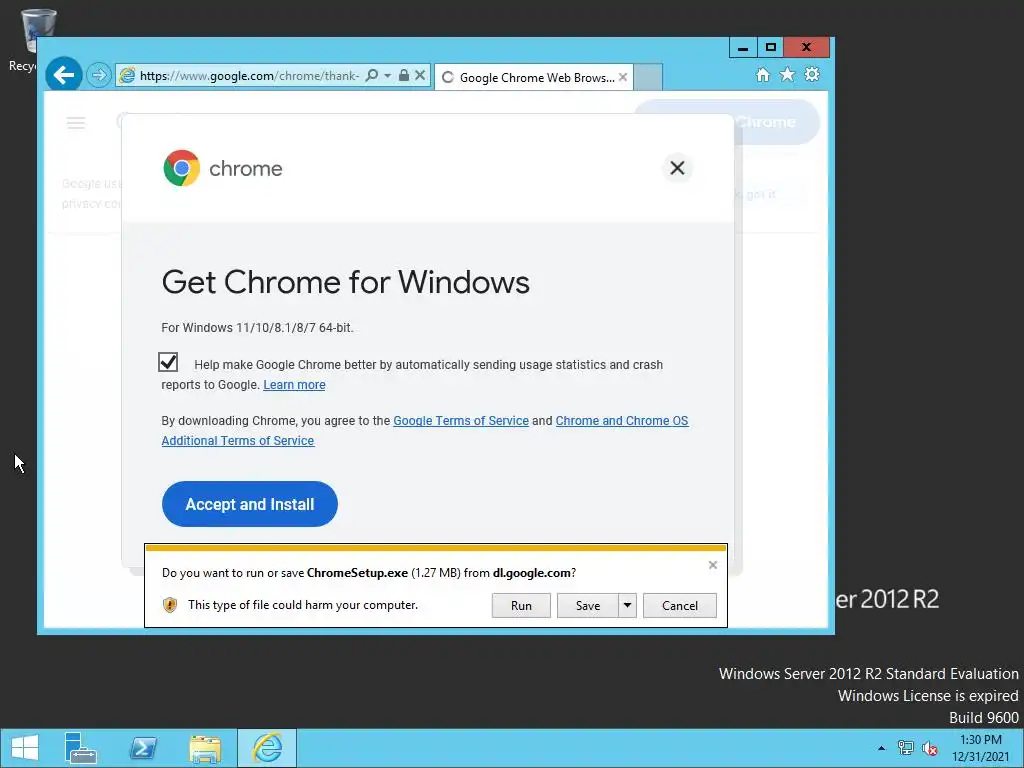The width and height of the screenshot is (1024, 768).
Task: Click the Chrome logo in the dialog
Action: 182,168
